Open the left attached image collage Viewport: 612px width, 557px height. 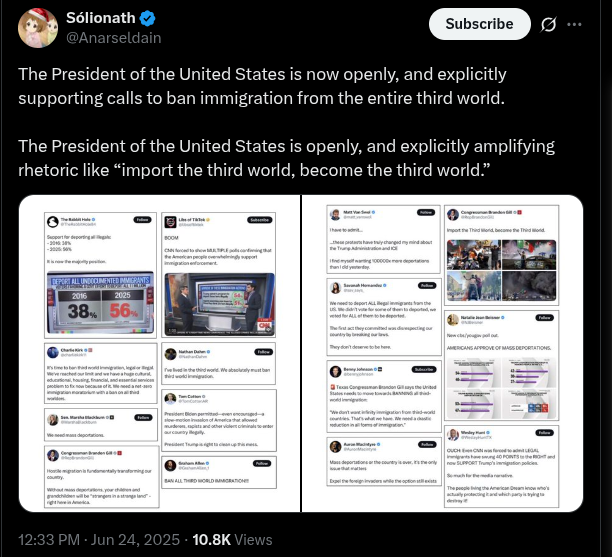pyautogui.click(x=159, y=353)
